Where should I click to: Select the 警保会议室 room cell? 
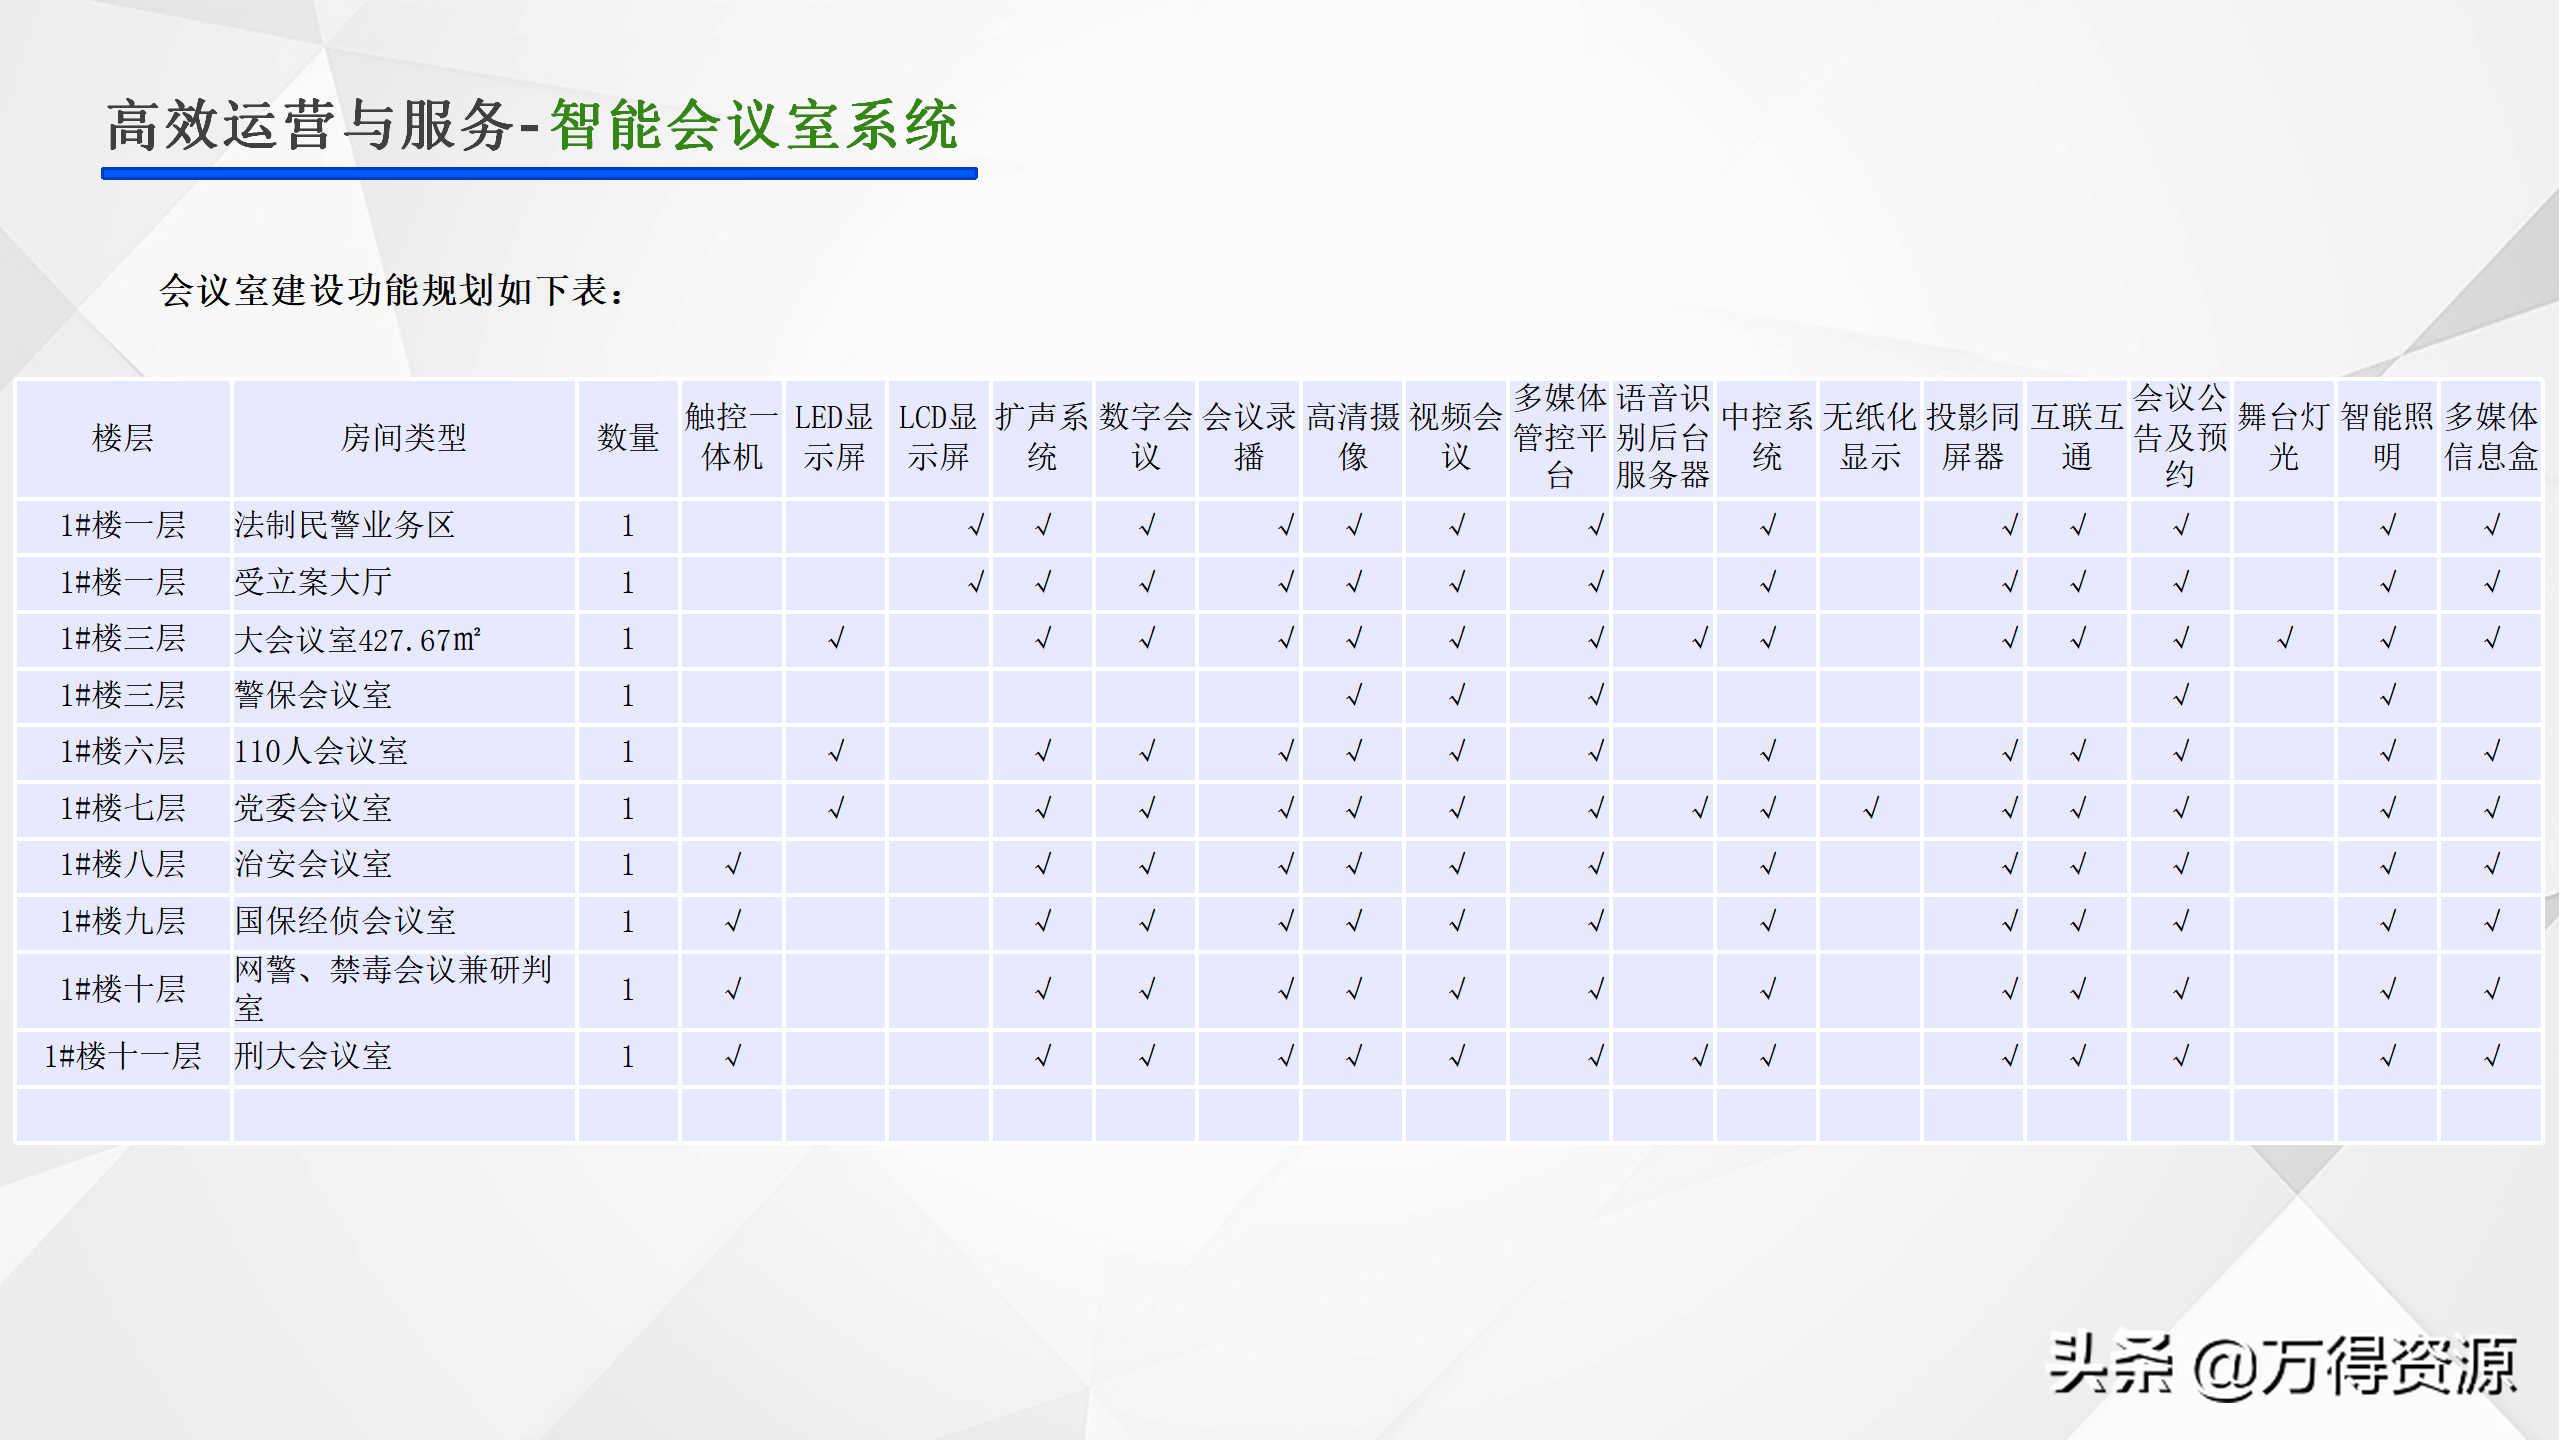click(x=313, y=695)
